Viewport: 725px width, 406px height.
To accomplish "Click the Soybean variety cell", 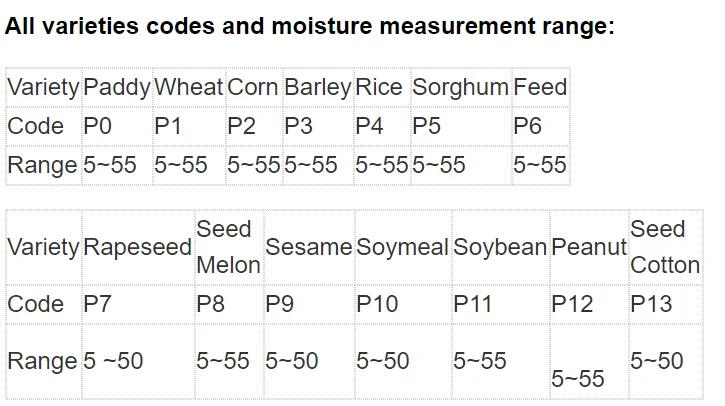I will 500,247.
